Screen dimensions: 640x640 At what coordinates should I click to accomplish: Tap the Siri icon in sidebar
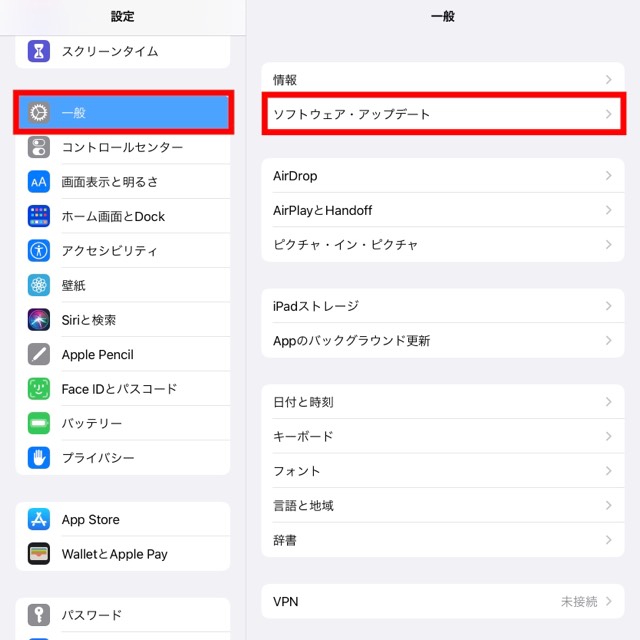point(39,320)
